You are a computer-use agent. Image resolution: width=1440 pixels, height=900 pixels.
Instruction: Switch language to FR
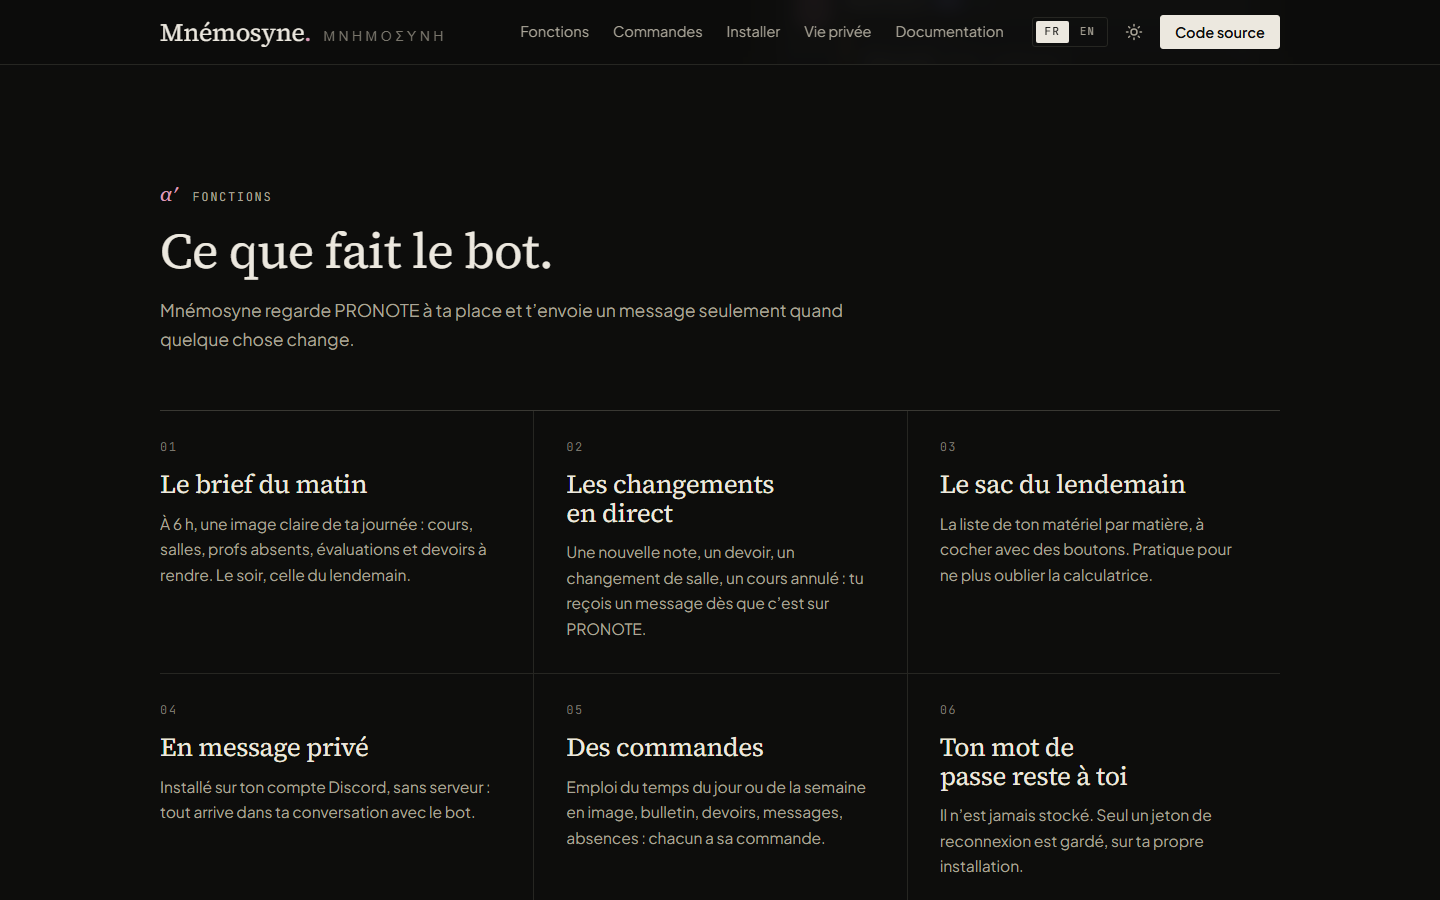1052,32
